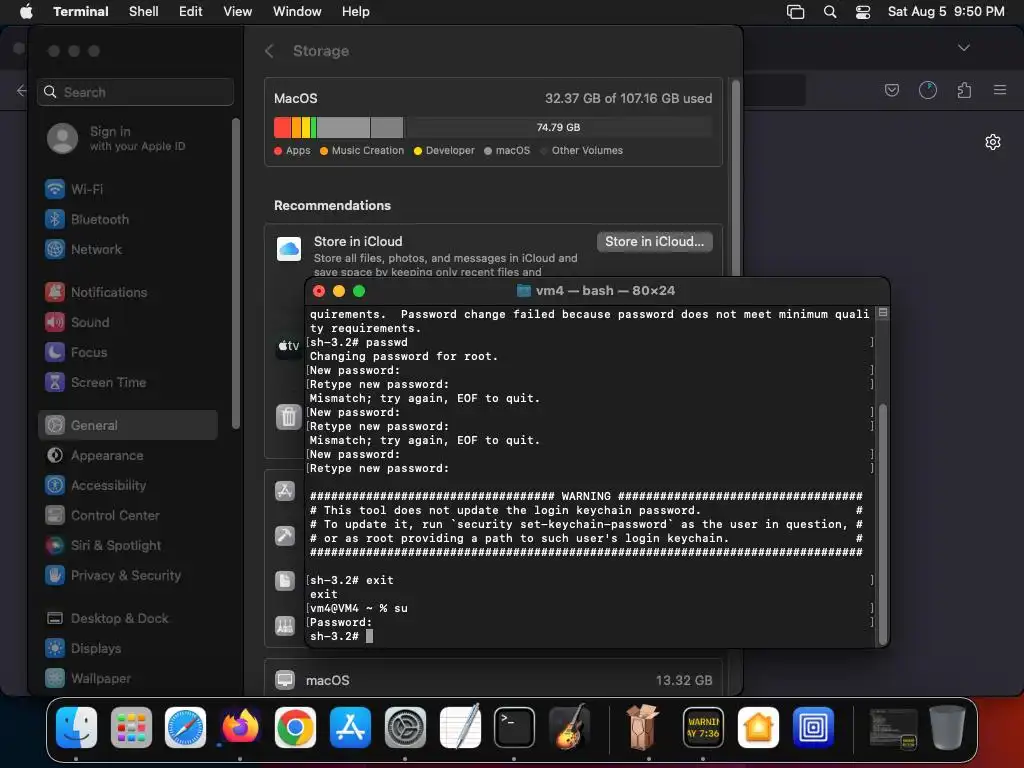Click the Terminal window scrollbar

(883, 522)
